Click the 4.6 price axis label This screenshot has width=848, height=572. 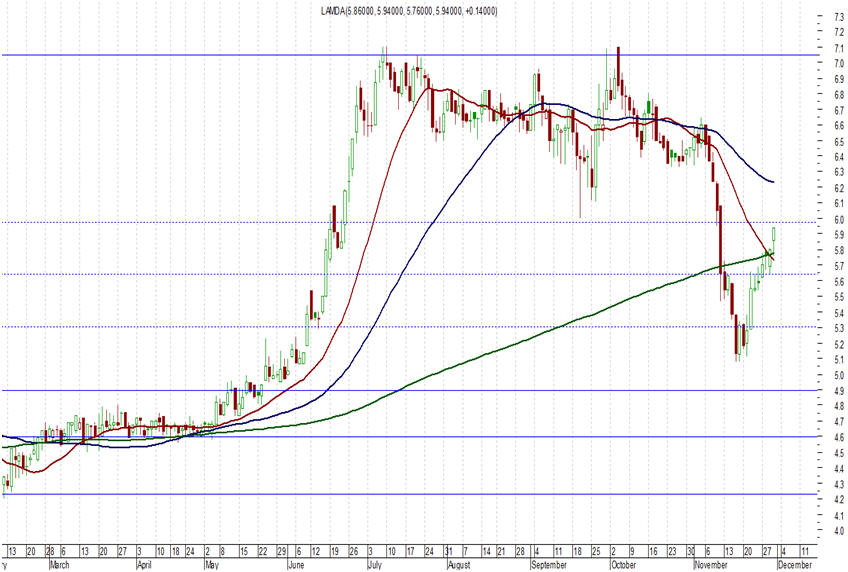(x=839, y=438)
